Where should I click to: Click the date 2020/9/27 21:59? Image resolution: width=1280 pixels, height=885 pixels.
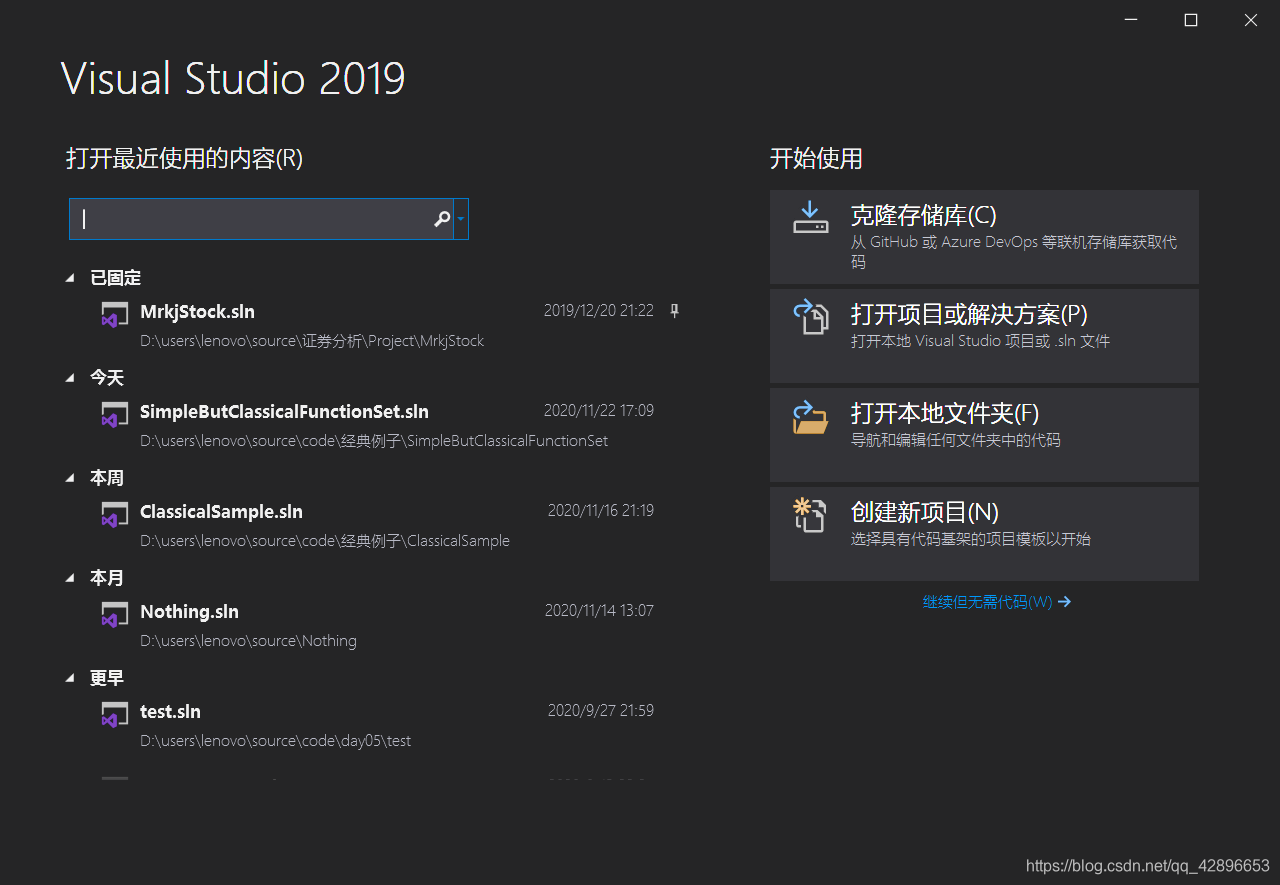click(601, 711)
